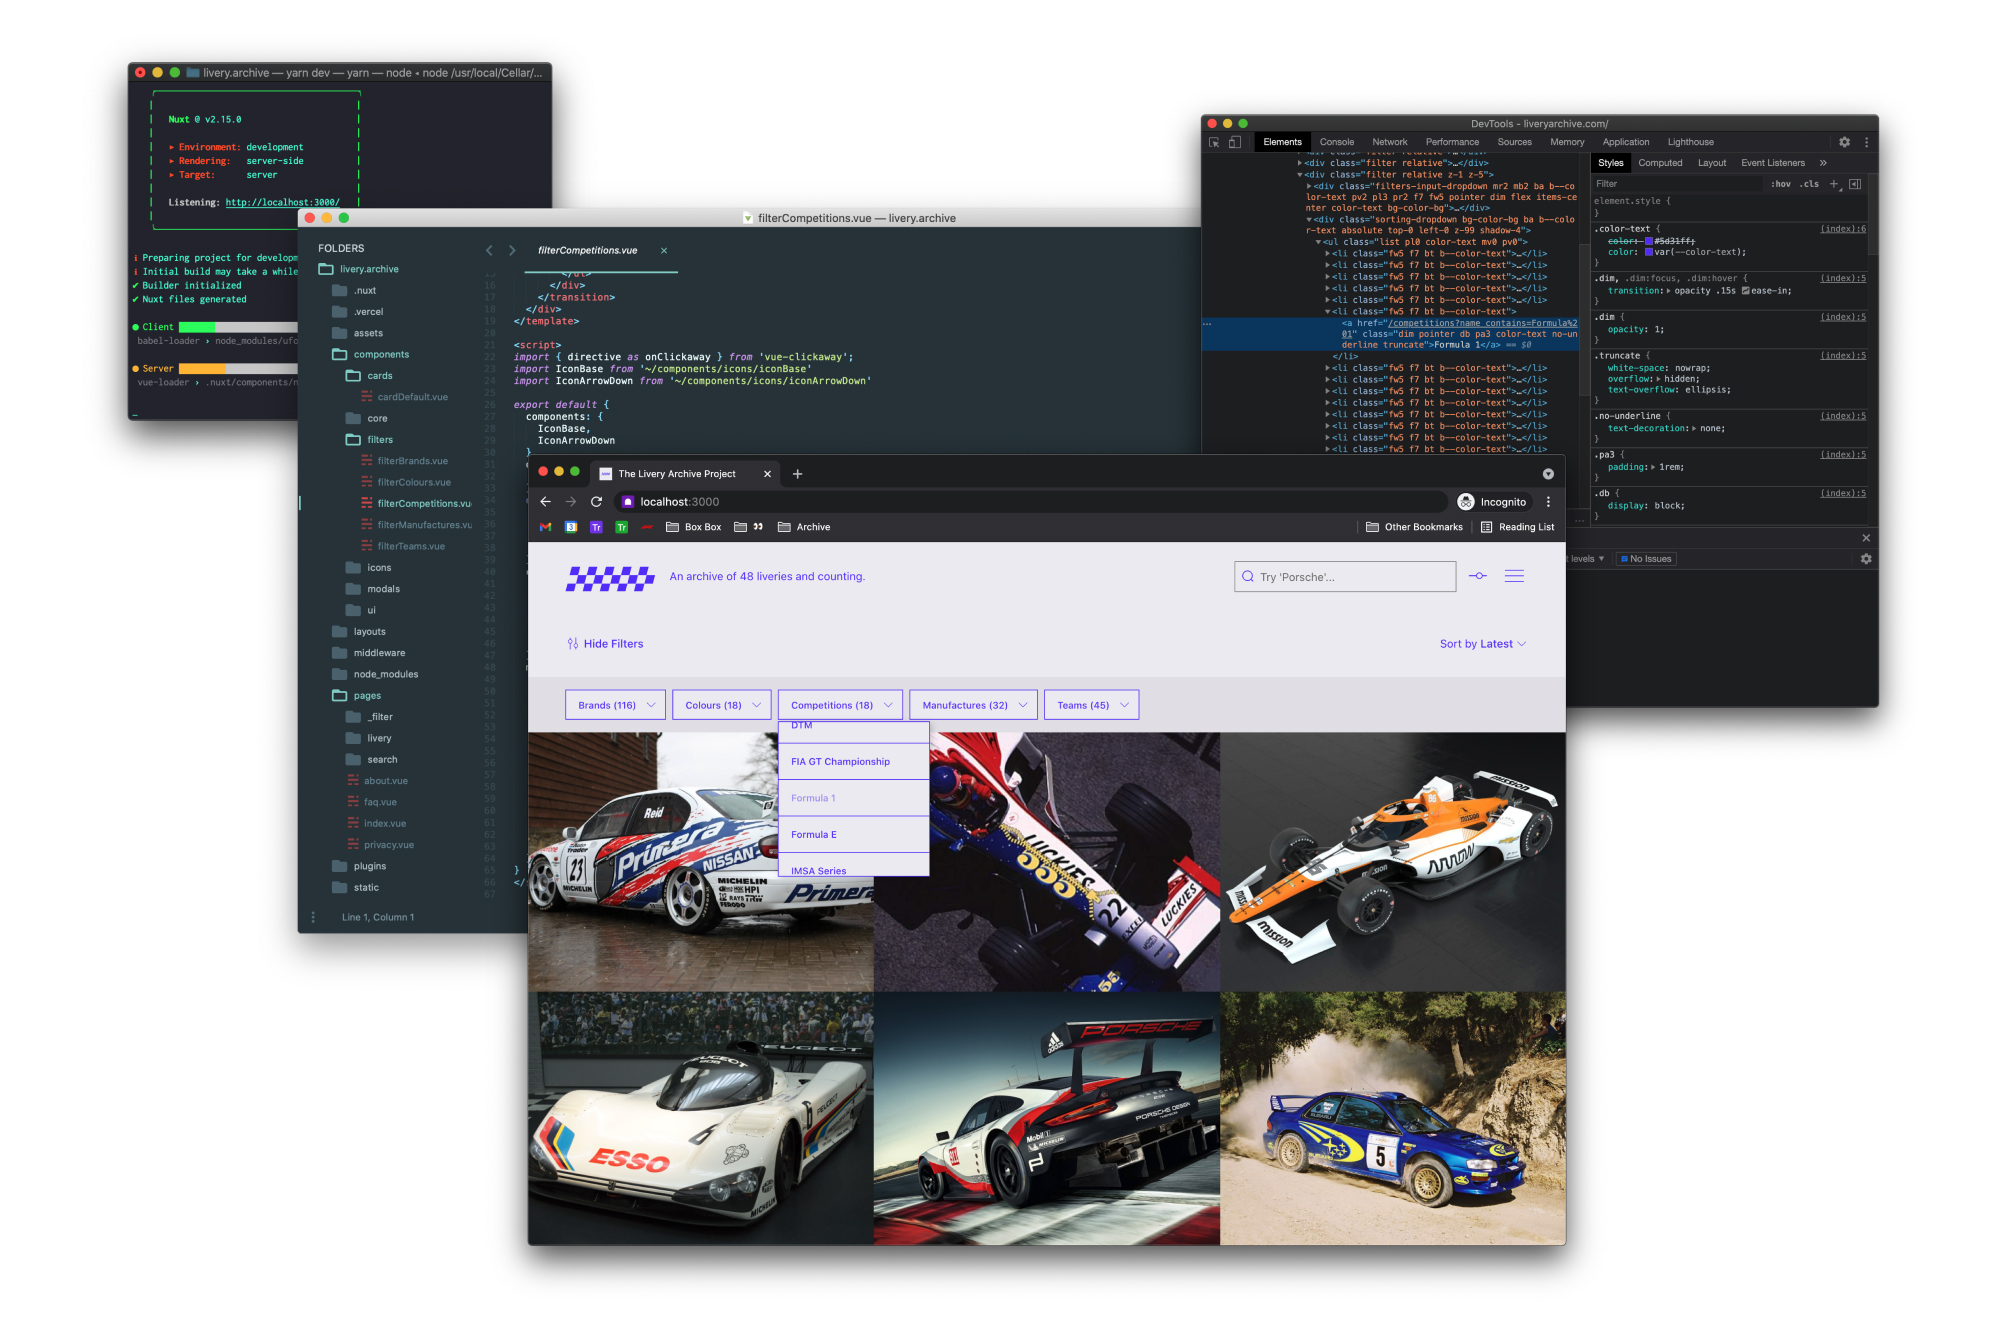Click Chrome tab search down-arrow icon
2000x1332 pixels.
(x=1548, y=474)
